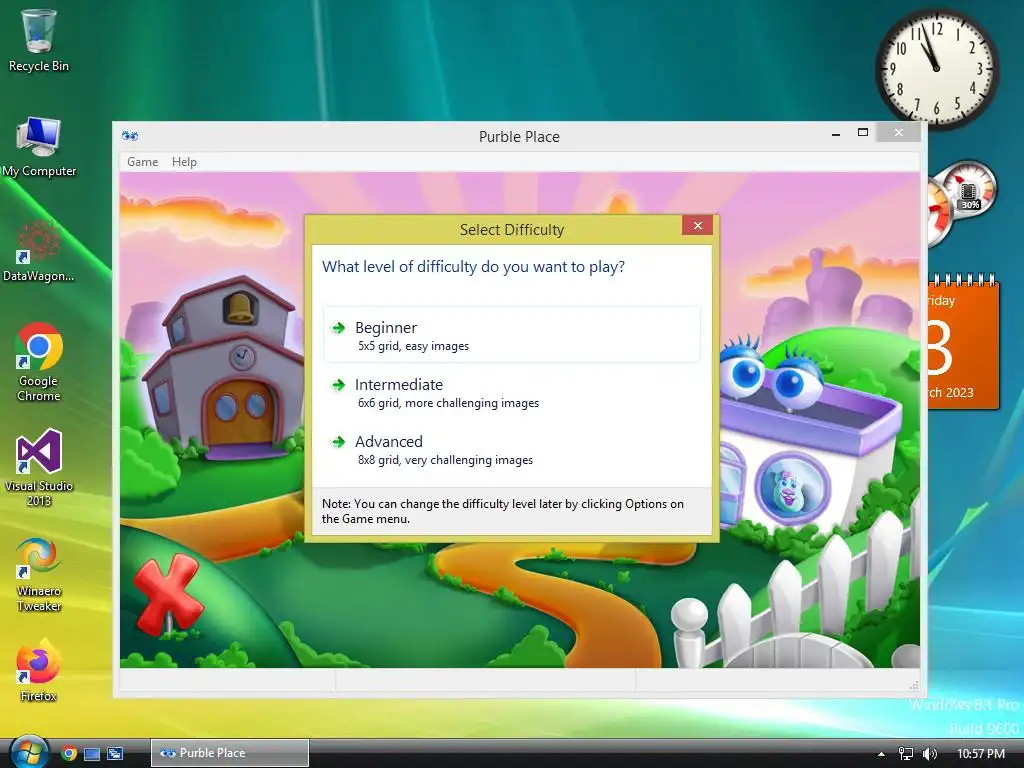Click the Purble Place taskbar button
Image resolution: width=1024 pixels, height=768 pixels.
[230, 753]
